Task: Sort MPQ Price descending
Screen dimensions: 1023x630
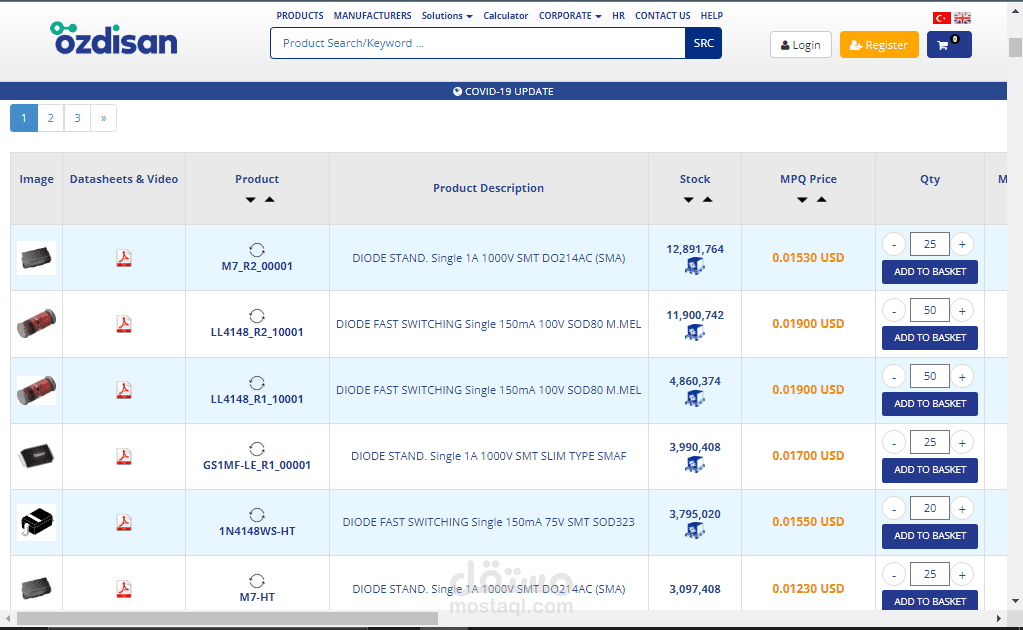Action: pos(802,200)
